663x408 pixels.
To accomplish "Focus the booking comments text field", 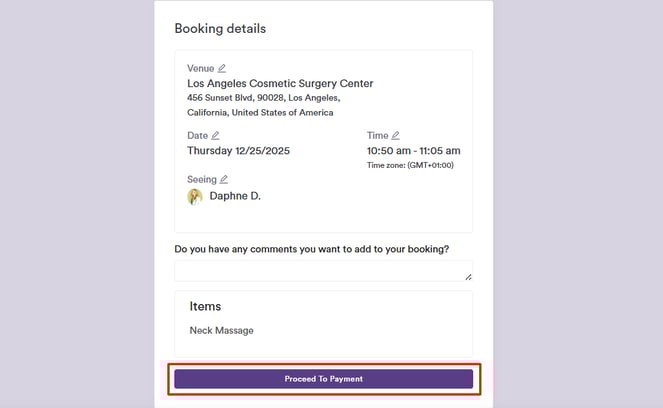I will [320, 271].
